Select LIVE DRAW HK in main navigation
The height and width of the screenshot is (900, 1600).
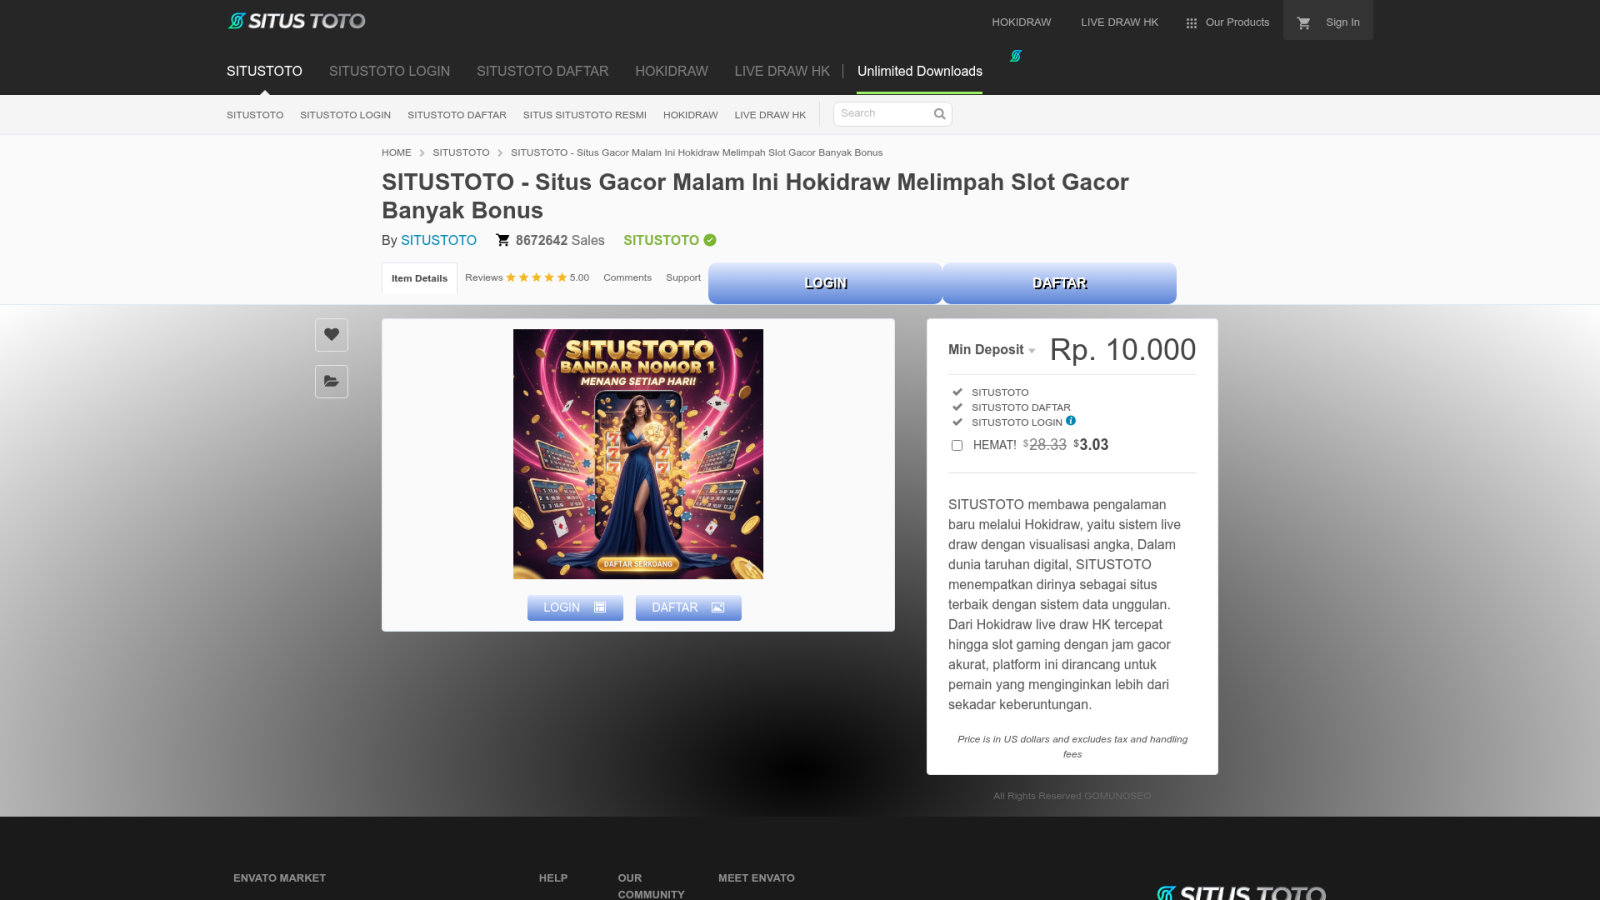tap(782, 71)
